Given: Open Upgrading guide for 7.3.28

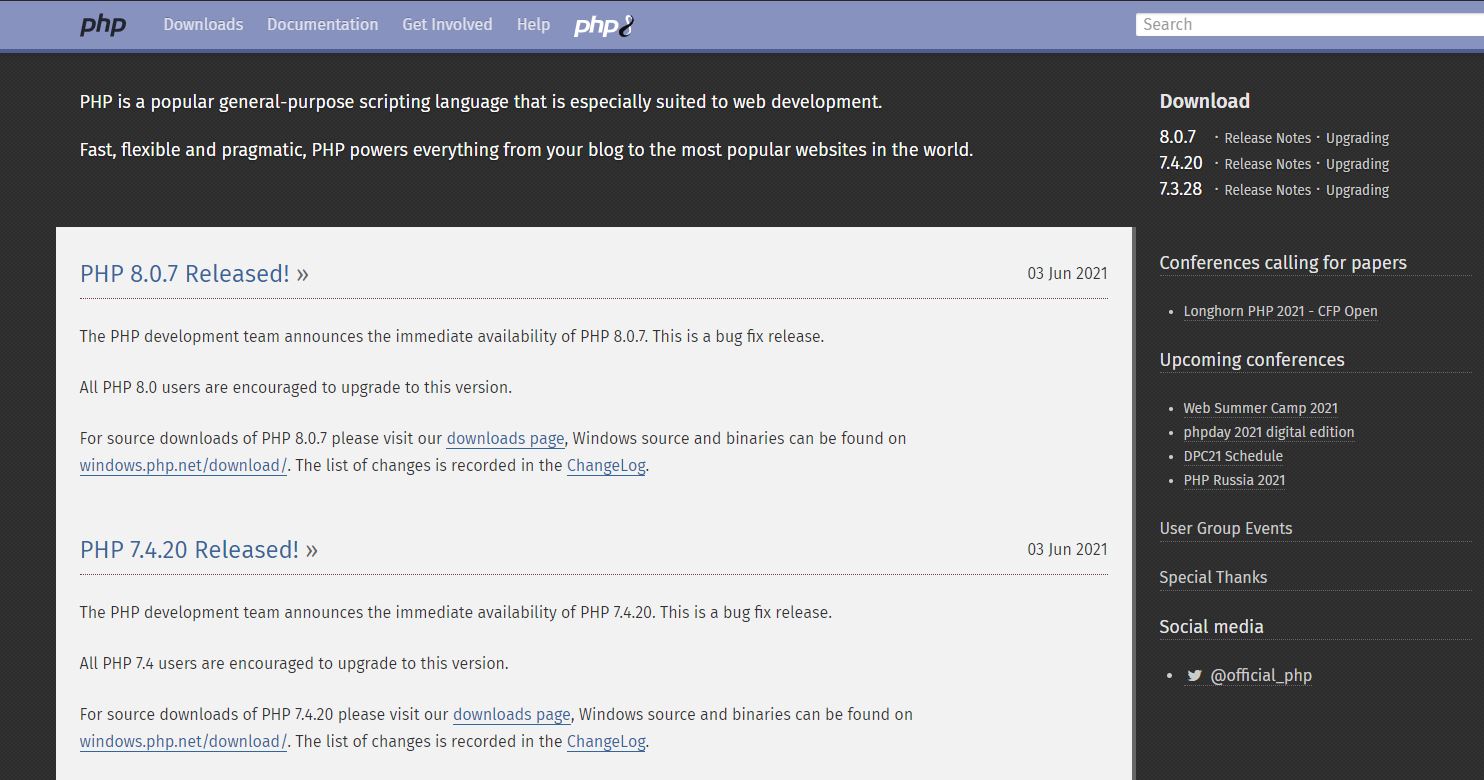Looking at the screenshot, I should [1357, 190].
